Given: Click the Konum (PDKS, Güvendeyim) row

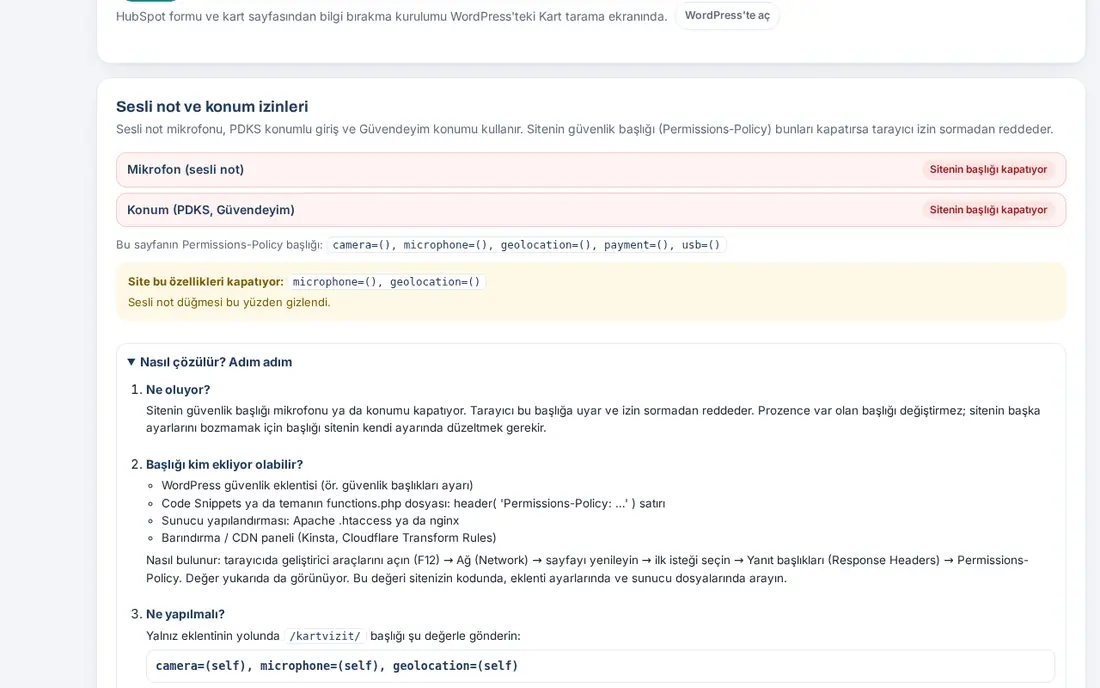Looking at the screenshot, I should pos(591,210).
